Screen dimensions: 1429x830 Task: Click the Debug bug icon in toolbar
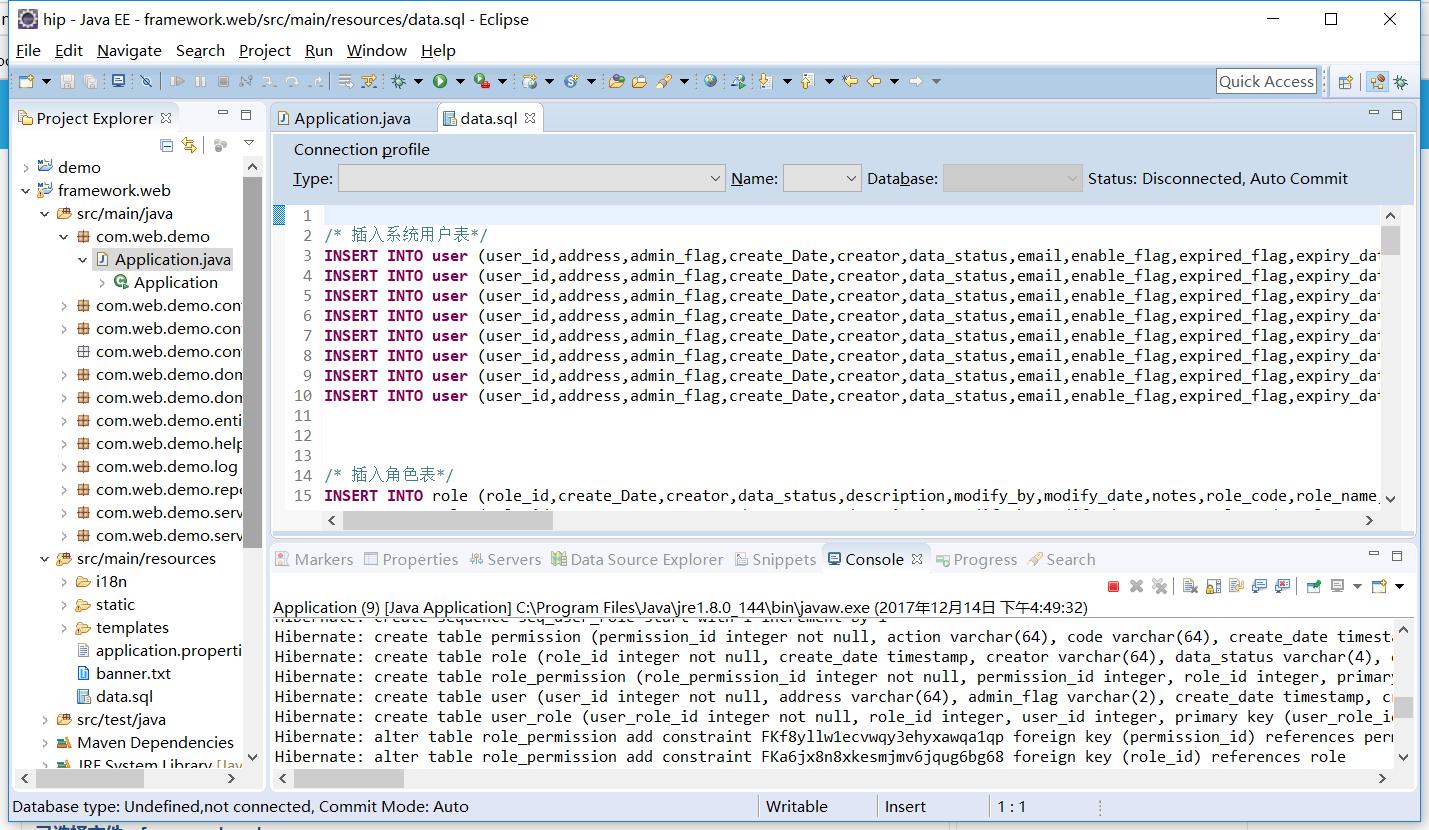coord(399,81)
